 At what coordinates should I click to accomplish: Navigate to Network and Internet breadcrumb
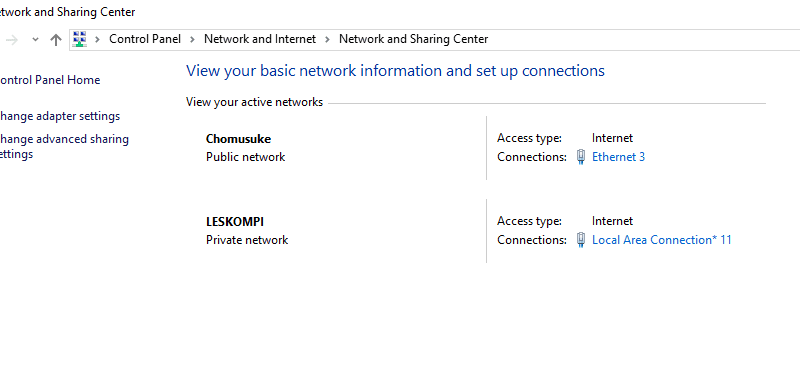pos(260,39)
